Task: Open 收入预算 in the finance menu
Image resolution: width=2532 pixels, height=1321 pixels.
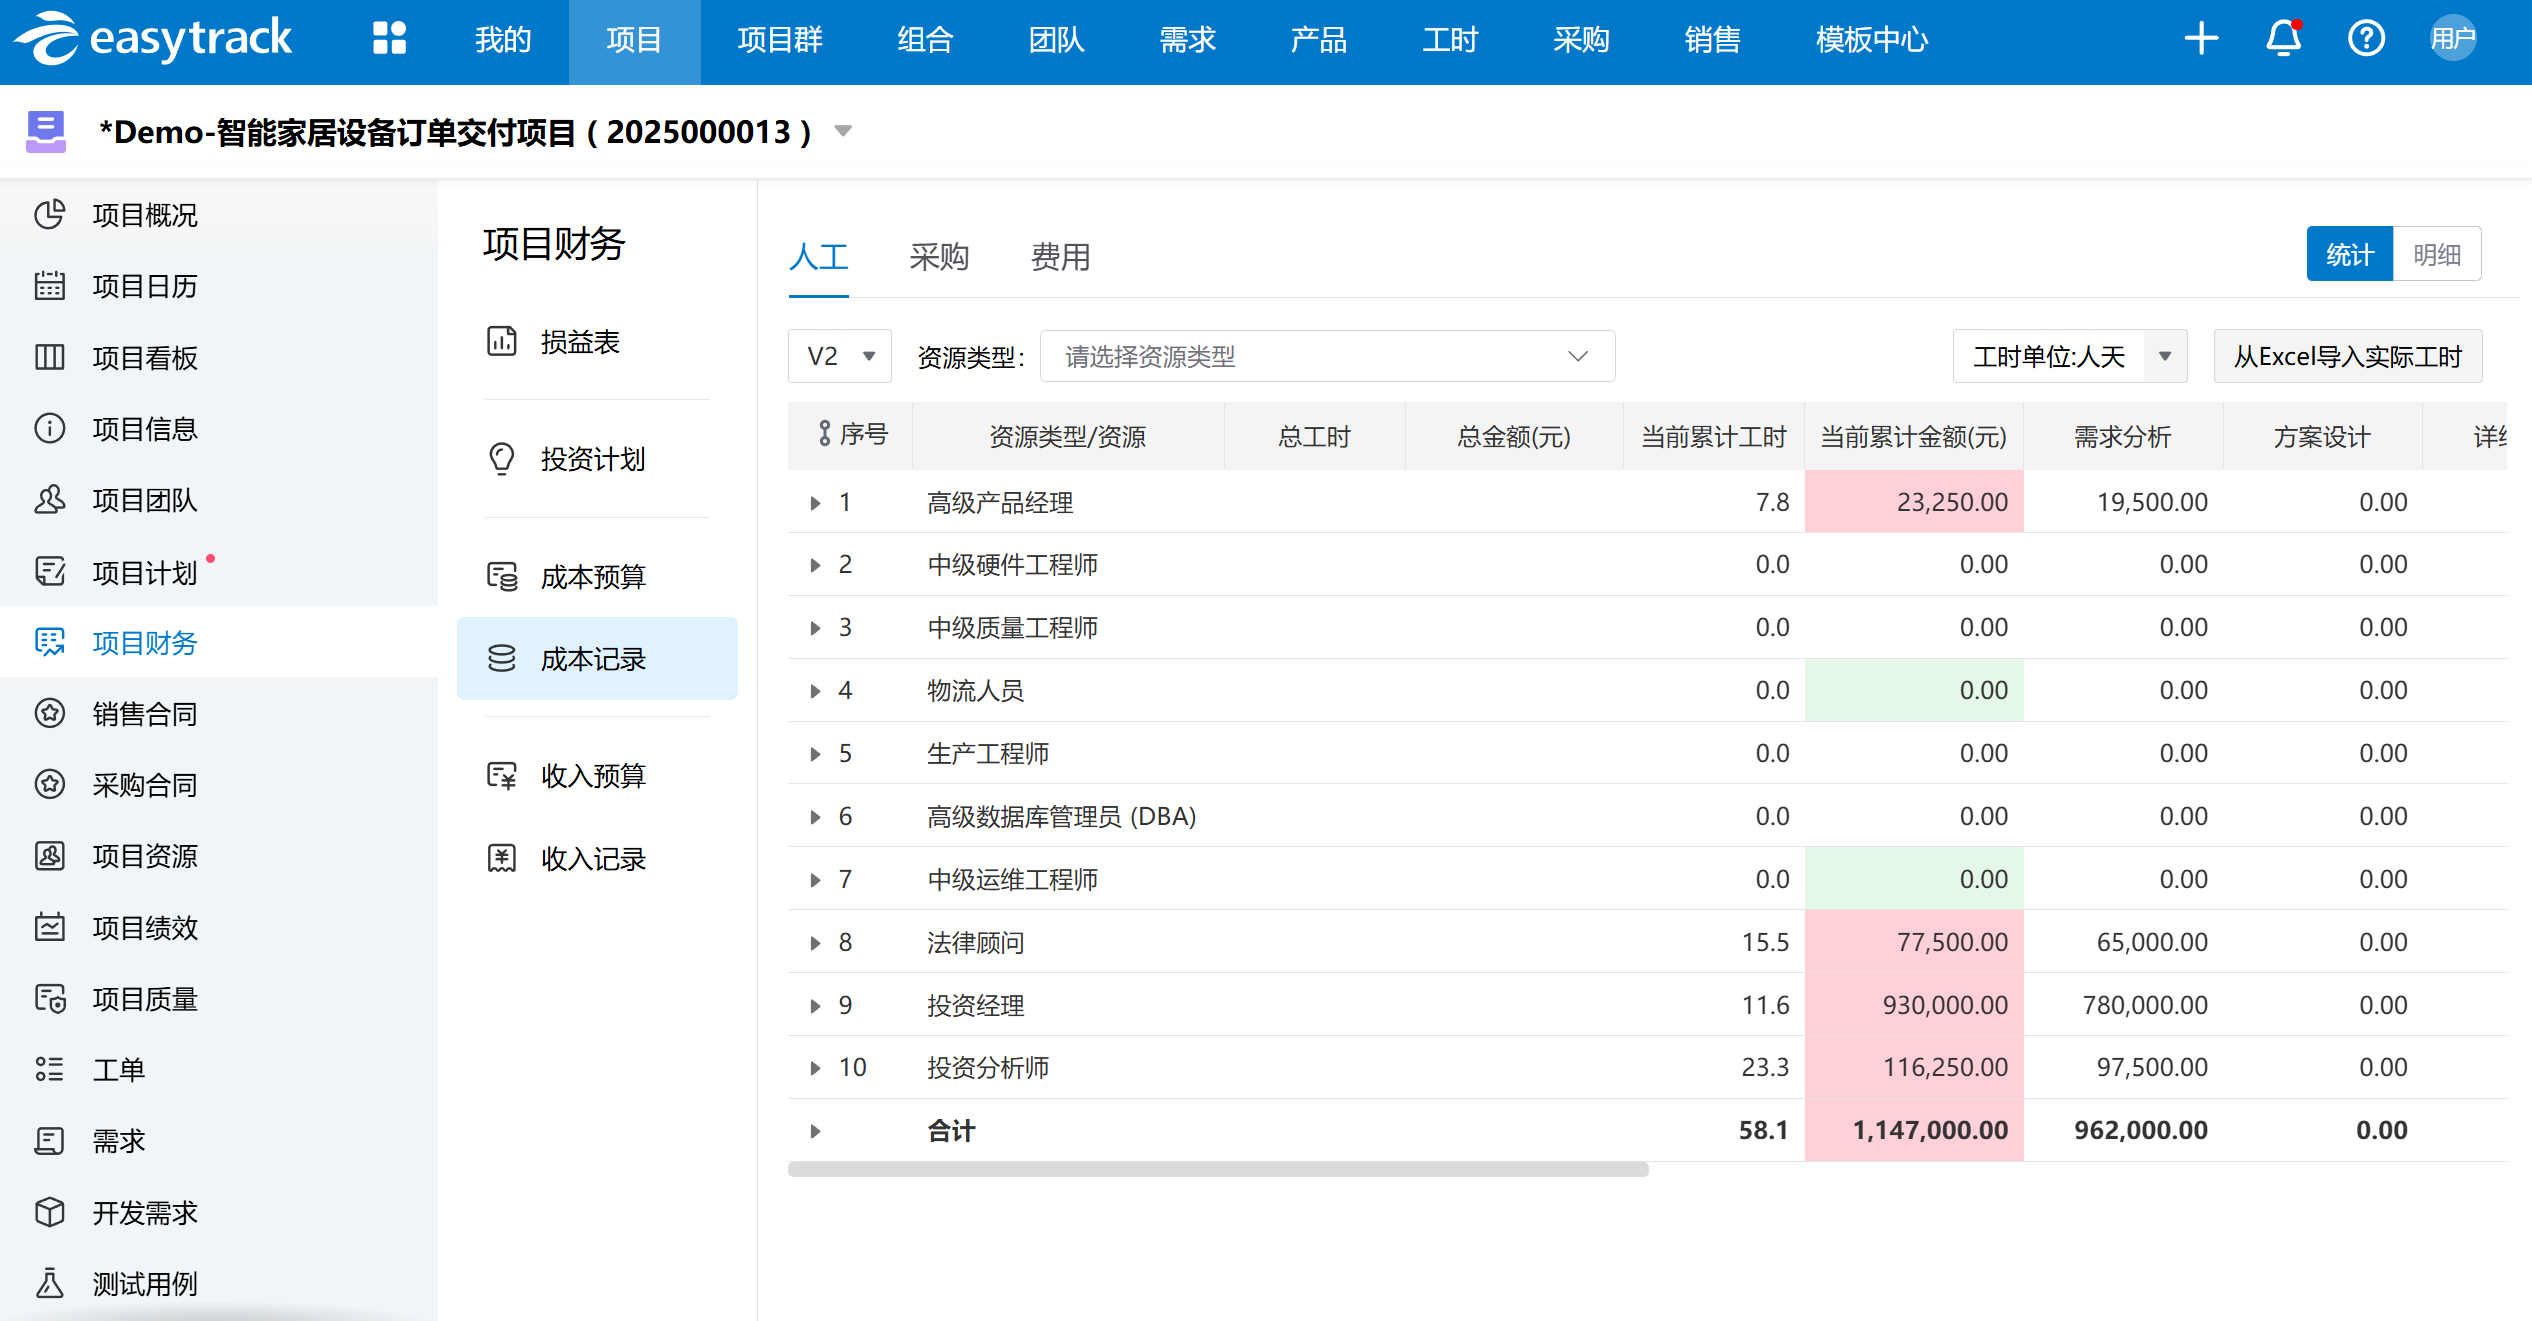Action: (592, 776)
